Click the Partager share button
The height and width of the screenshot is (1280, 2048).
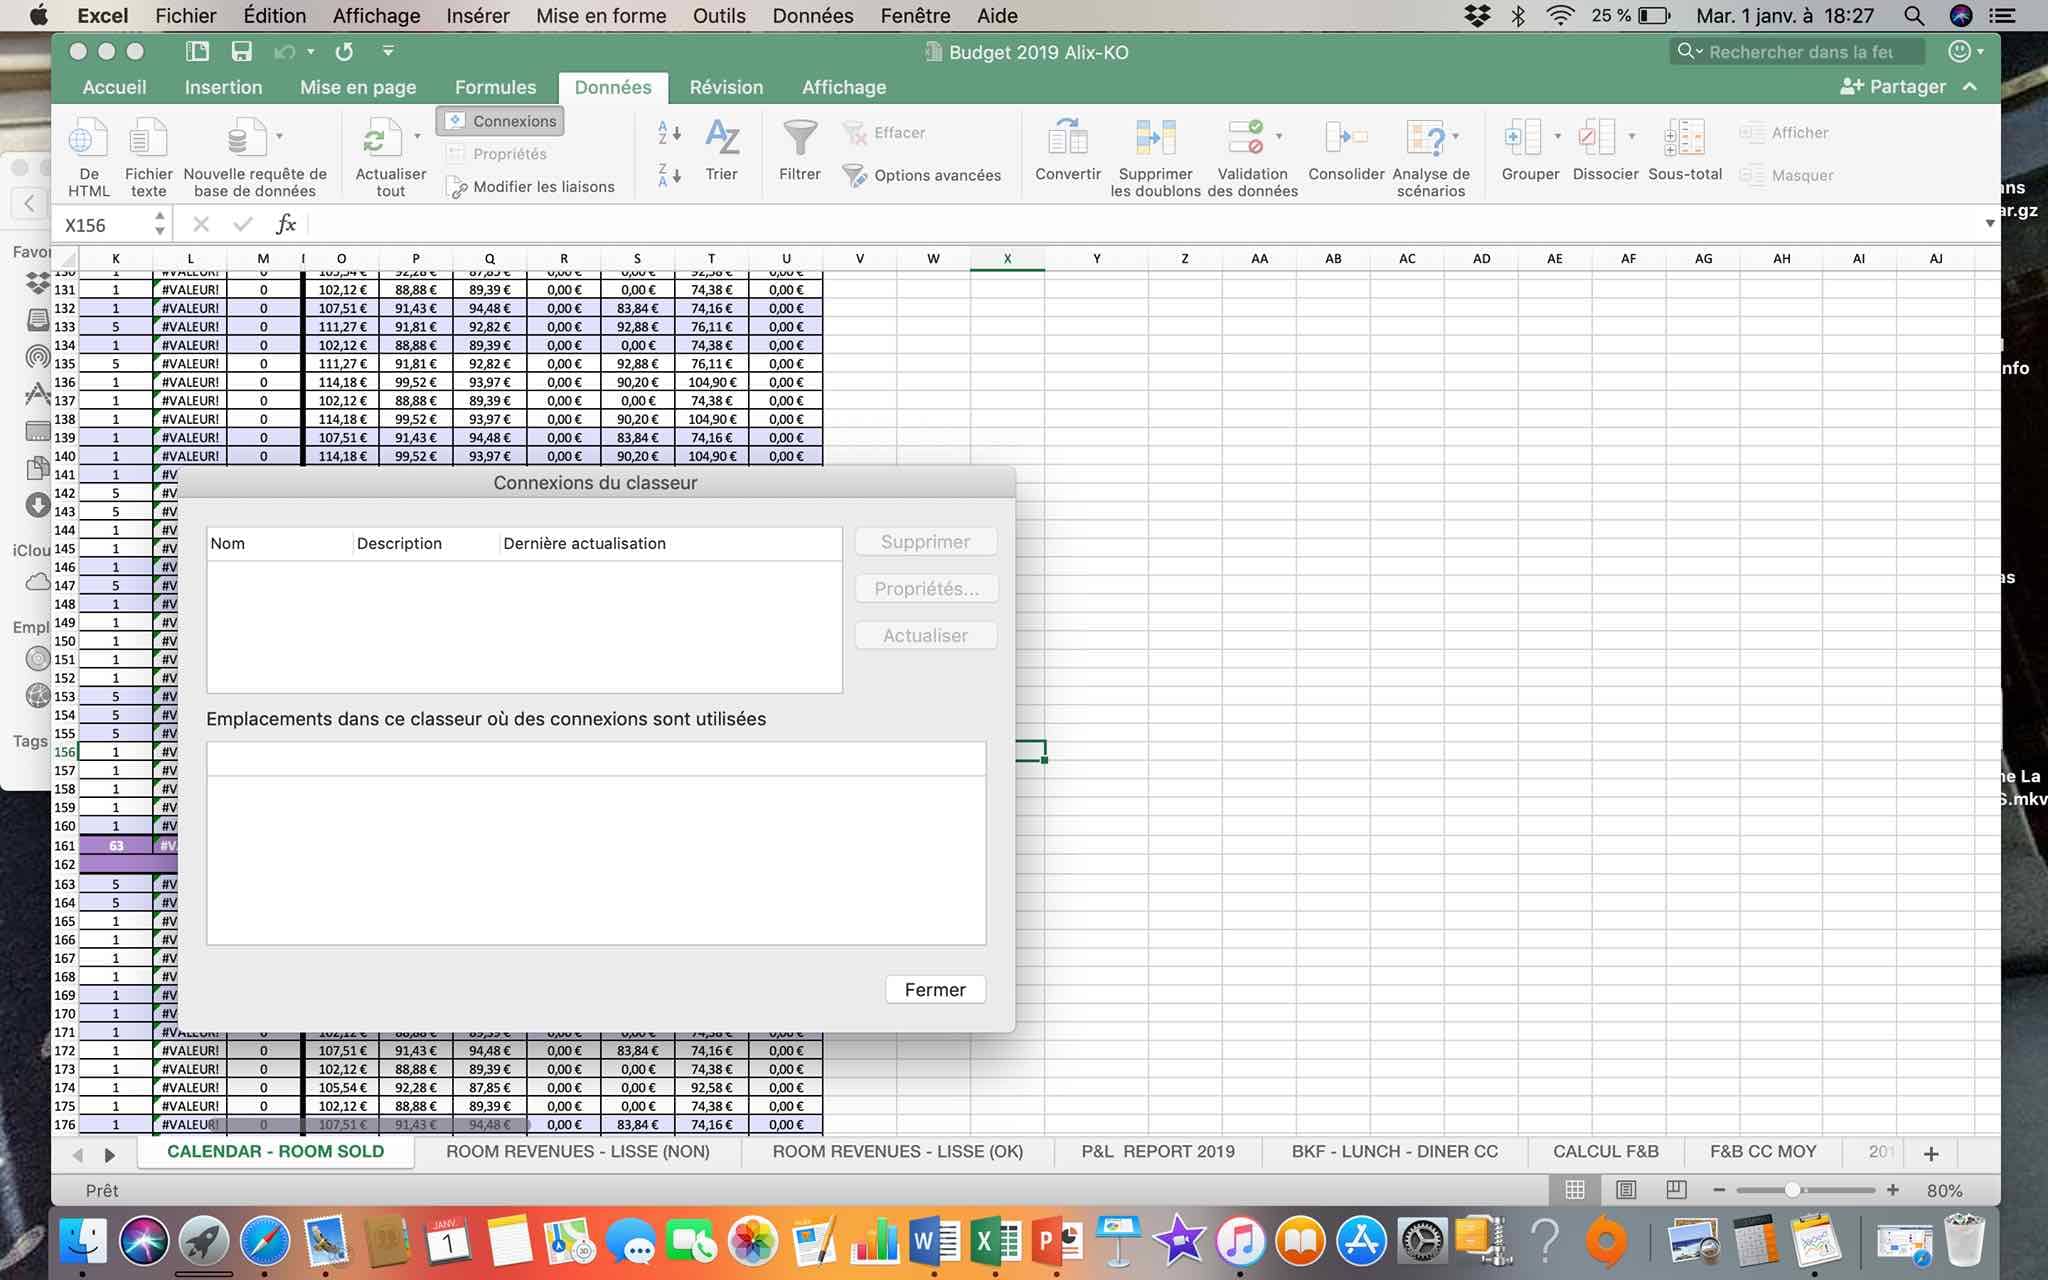tap(1893, 87)
